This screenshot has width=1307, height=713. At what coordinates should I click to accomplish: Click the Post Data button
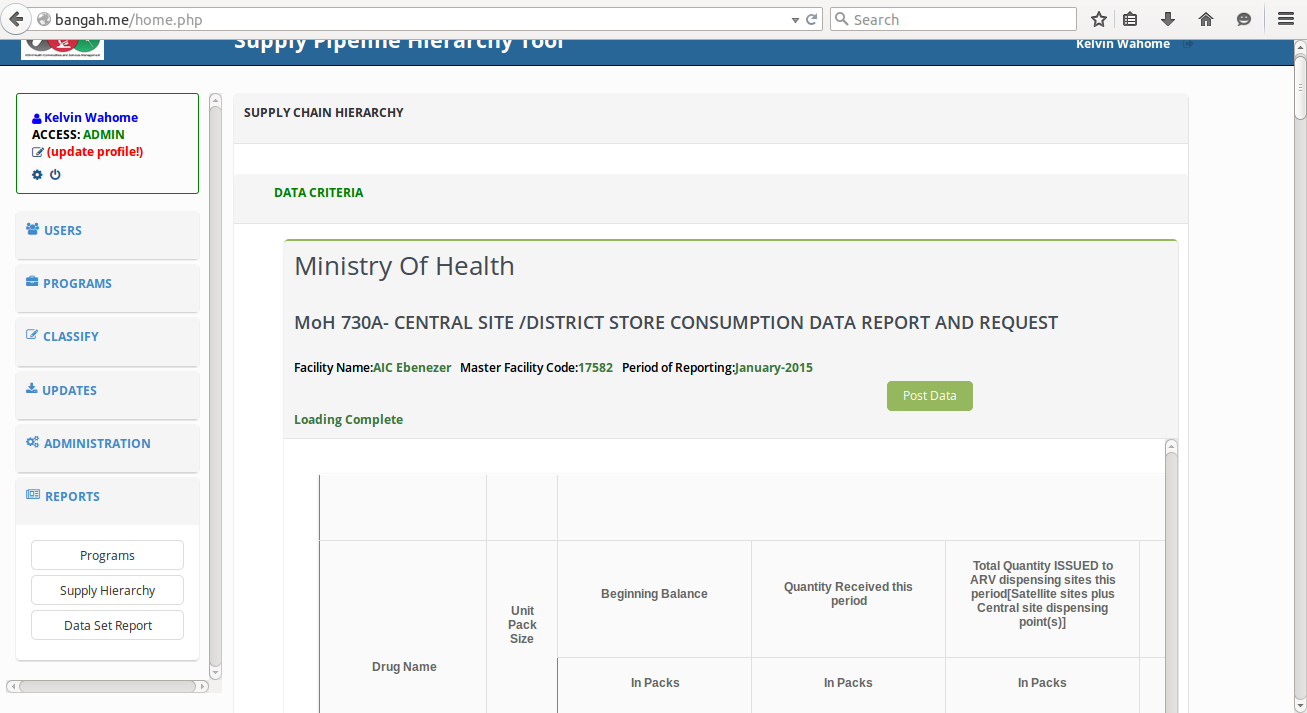[930, 396]
